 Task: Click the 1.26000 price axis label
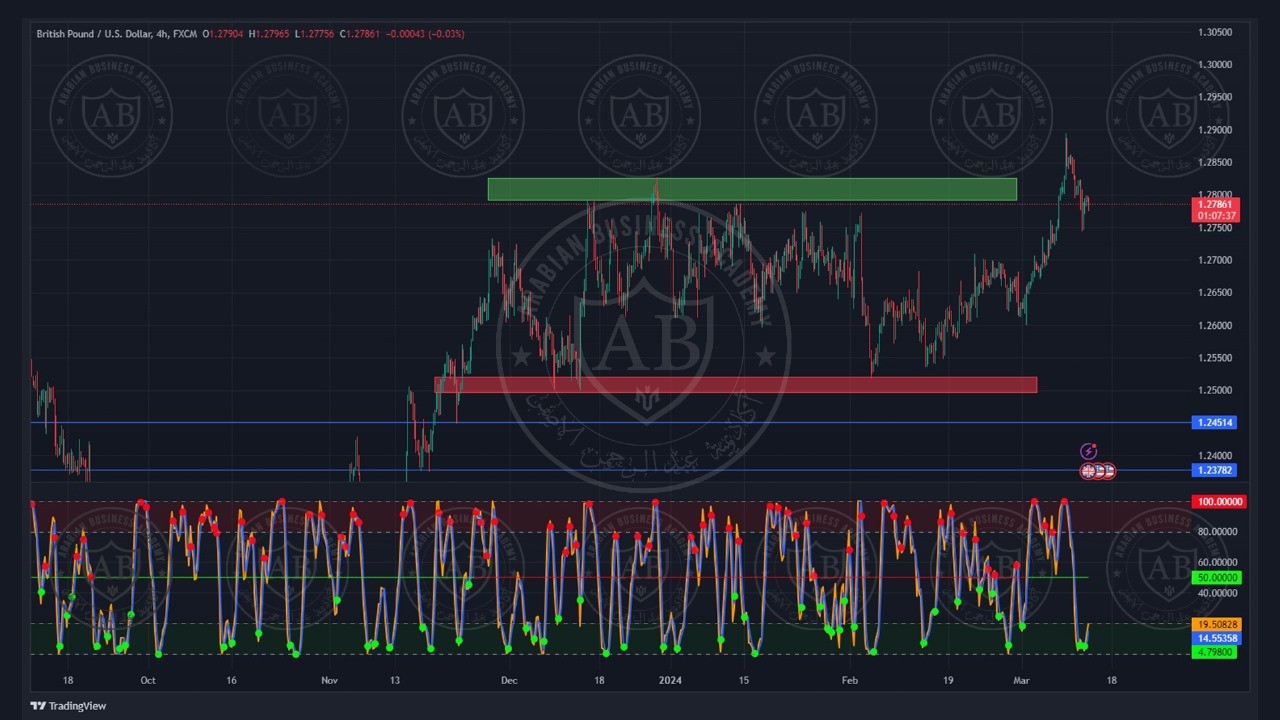click(x=1215, y=325)
